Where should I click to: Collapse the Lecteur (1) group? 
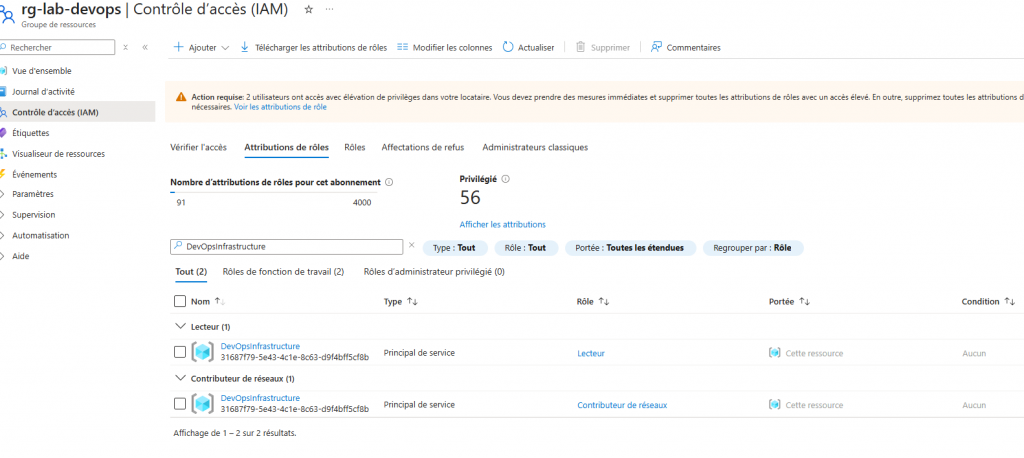(x=180, y=326)
